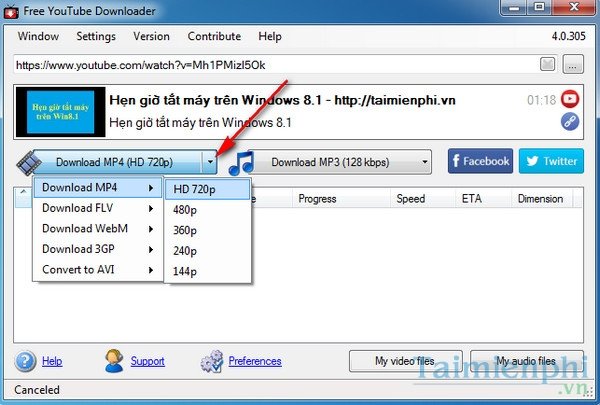This screenshot has height=405, width=600.
Task: Click the Support link
Action: coord(148,361)
